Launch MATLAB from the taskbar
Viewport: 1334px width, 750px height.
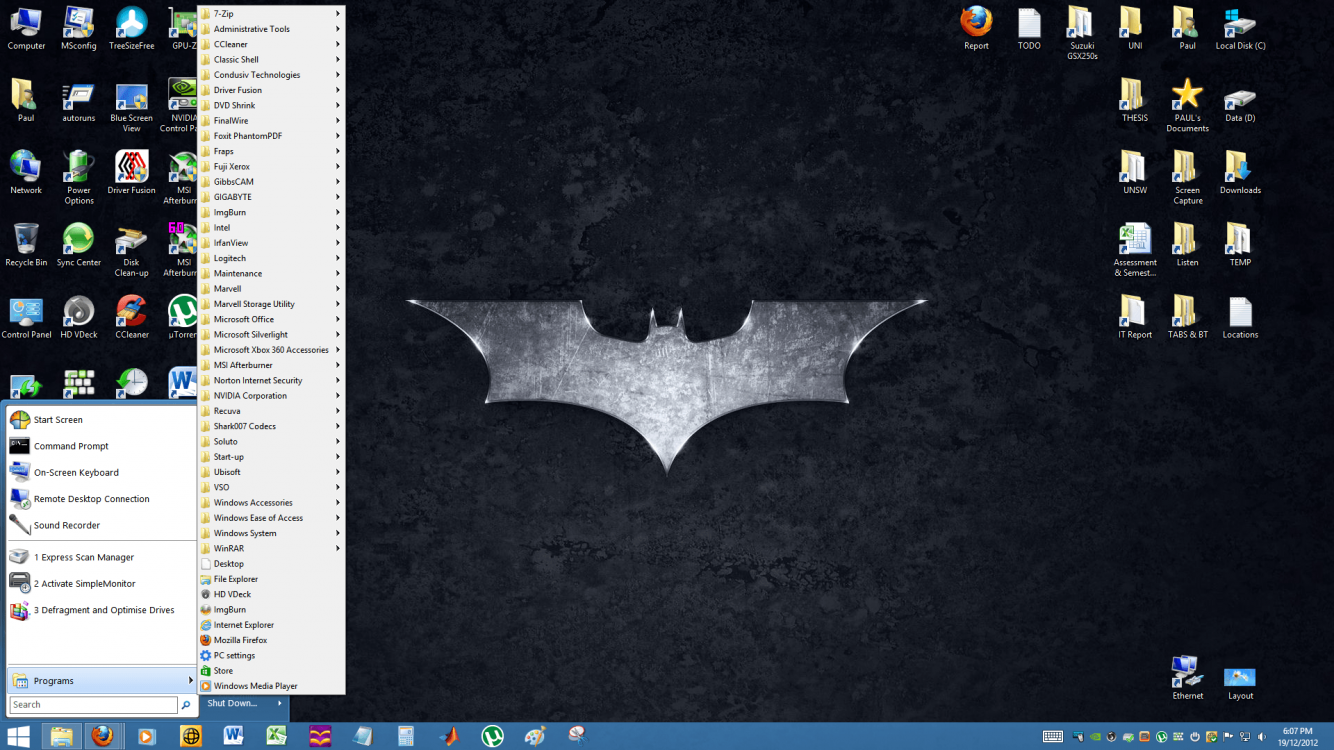449,736
